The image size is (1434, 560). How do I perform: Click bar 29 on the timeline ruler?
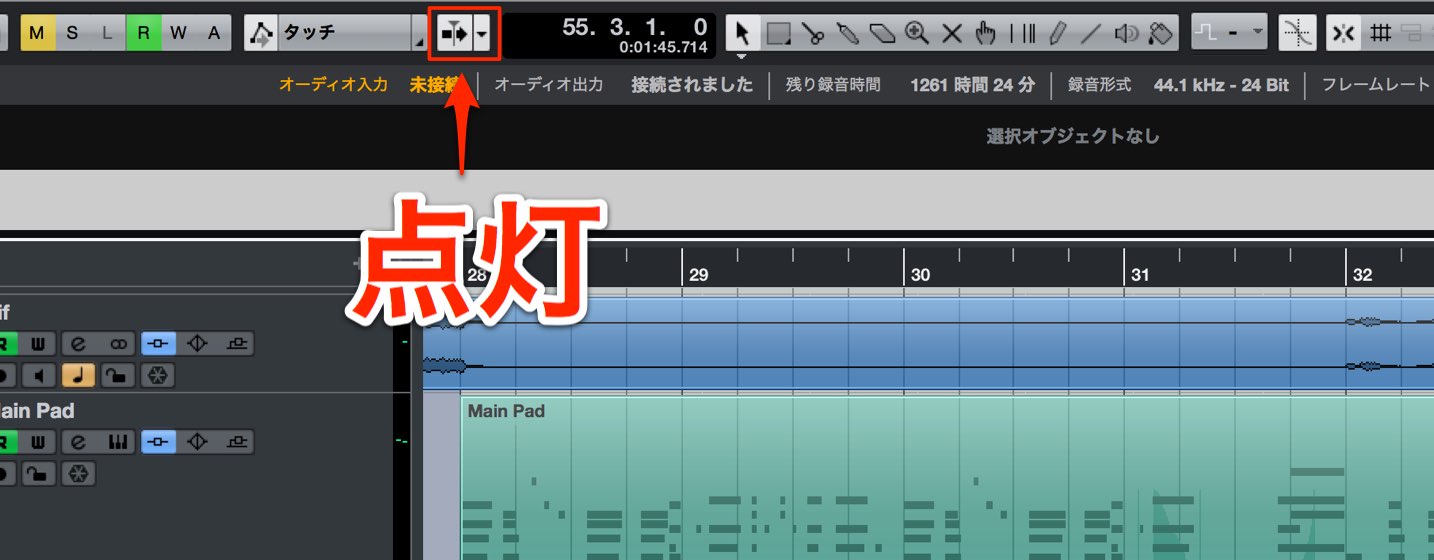coord(698,275)
